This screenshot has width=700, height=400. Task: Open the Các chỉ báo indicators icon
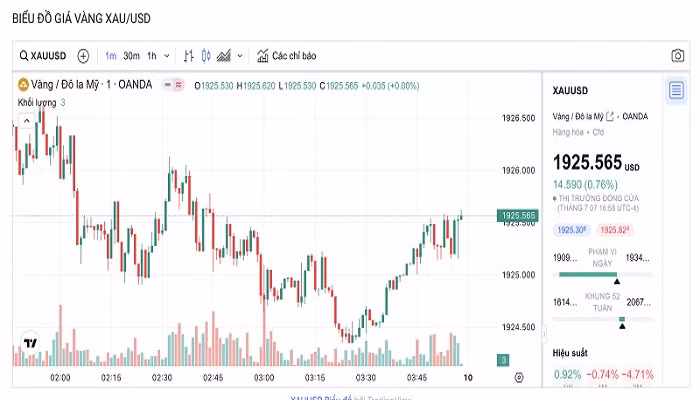click(263, 56)
